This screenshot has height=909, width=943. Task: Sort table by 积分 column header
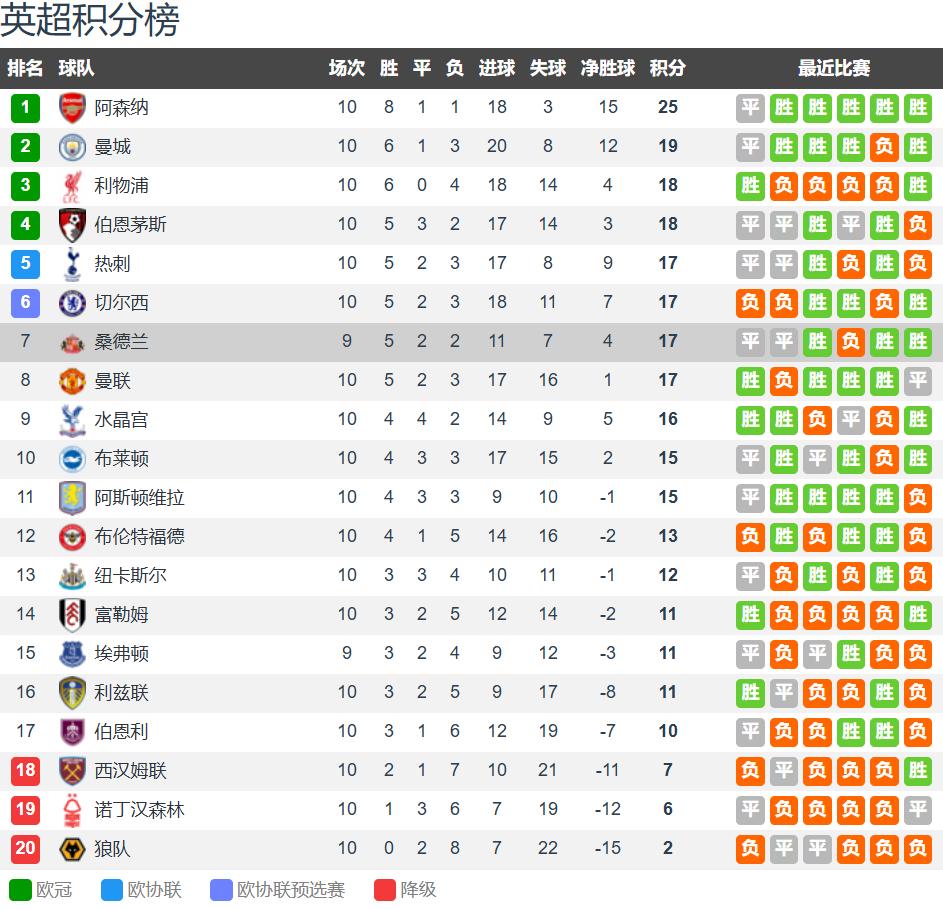click(x=667, y=68)
